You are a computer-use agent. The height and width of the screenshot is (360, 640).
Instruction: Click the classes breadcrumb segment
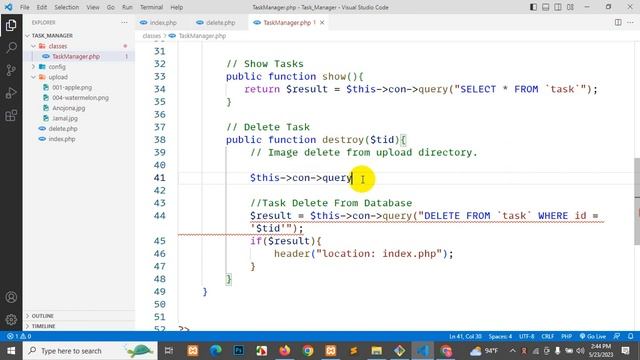coord(151,36)
